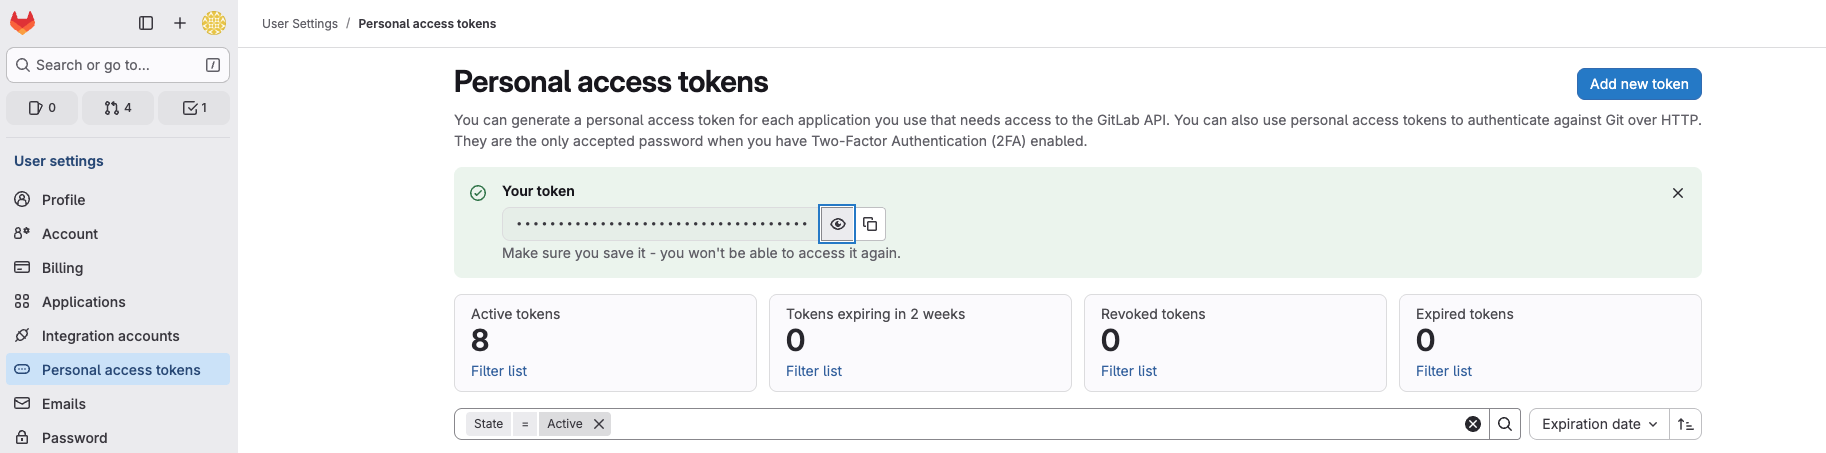
Task: Click the User Settings breadcrumb
Action: (x=300, y=24)
